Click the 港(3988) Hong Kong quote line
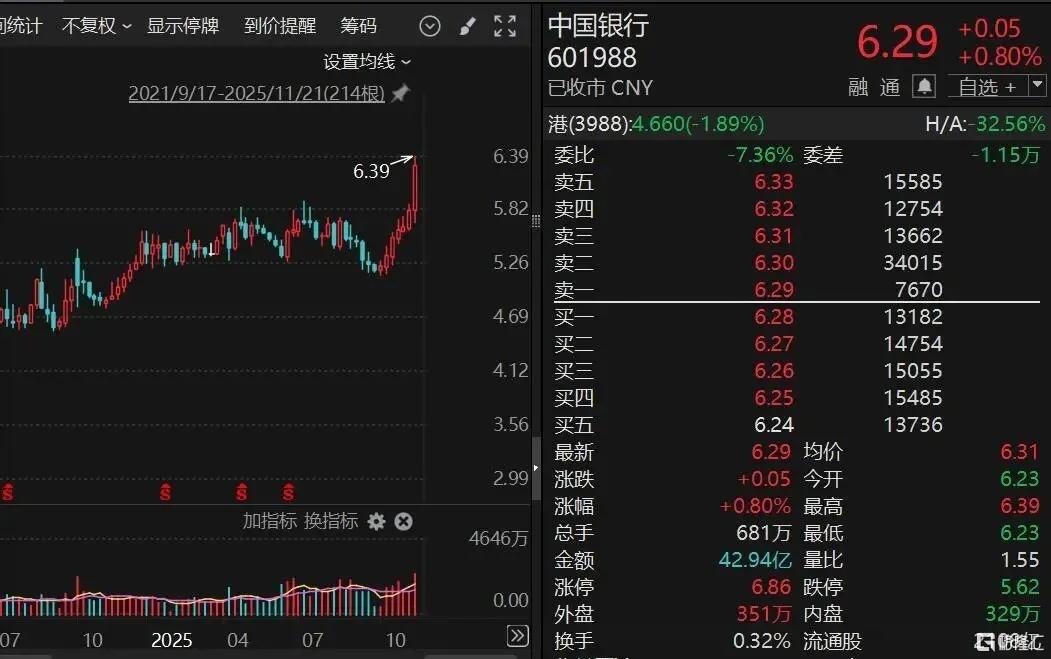The height and width of the screenshot is (659, 1051). coord(656,124)
